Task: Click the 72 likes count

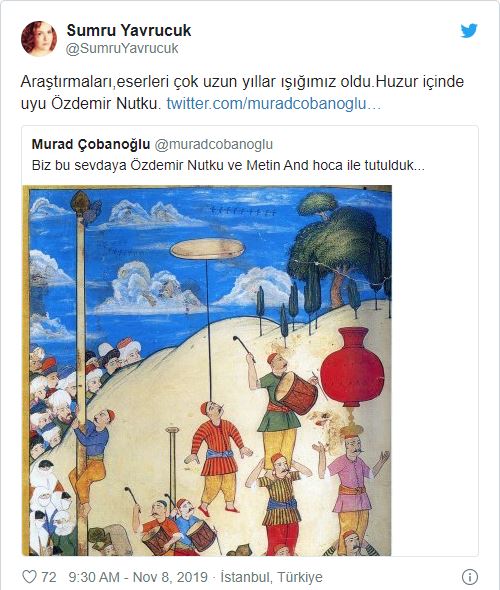Action: click(x=49, y=577)
